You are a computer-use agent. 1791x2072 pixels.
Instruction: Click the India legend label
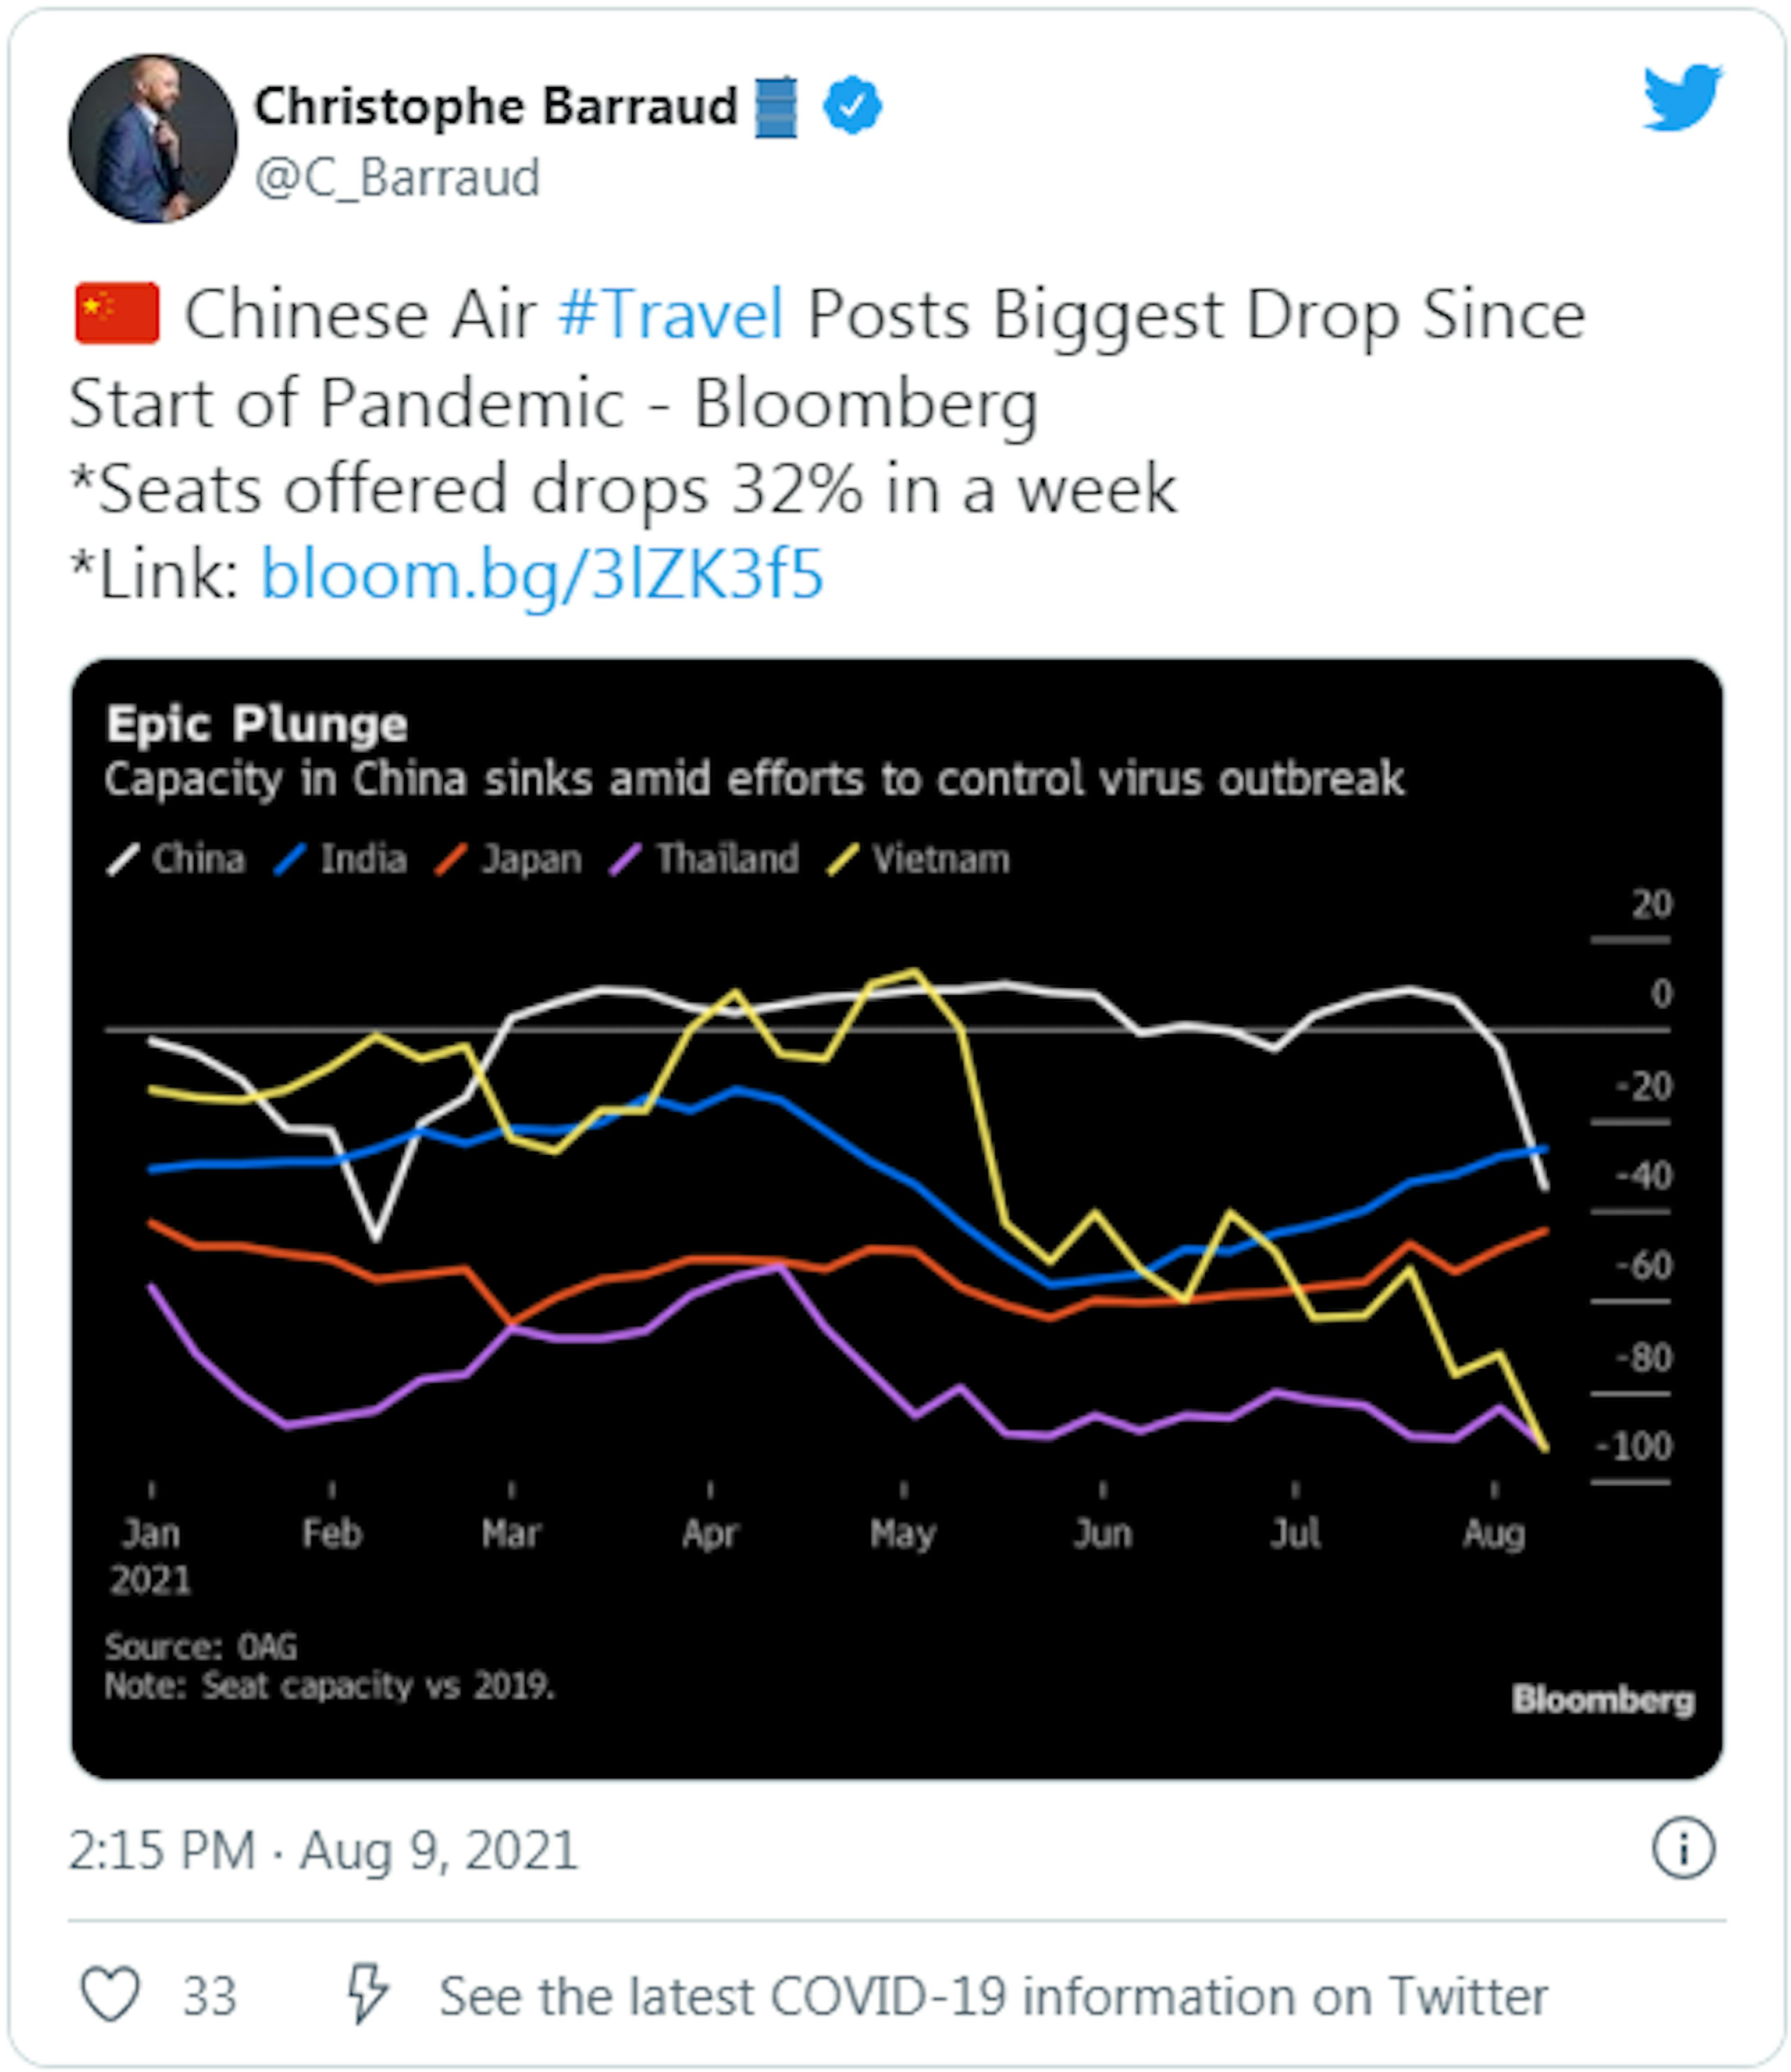363,860
